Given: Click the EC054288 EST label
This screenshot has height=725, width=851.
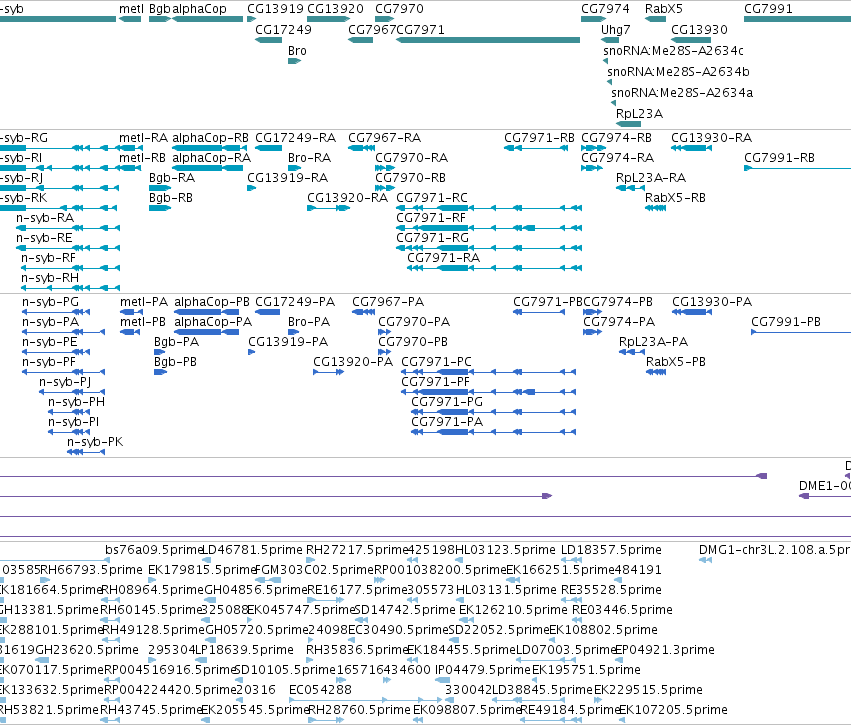Looking at the screenshot, I should 320,690.
